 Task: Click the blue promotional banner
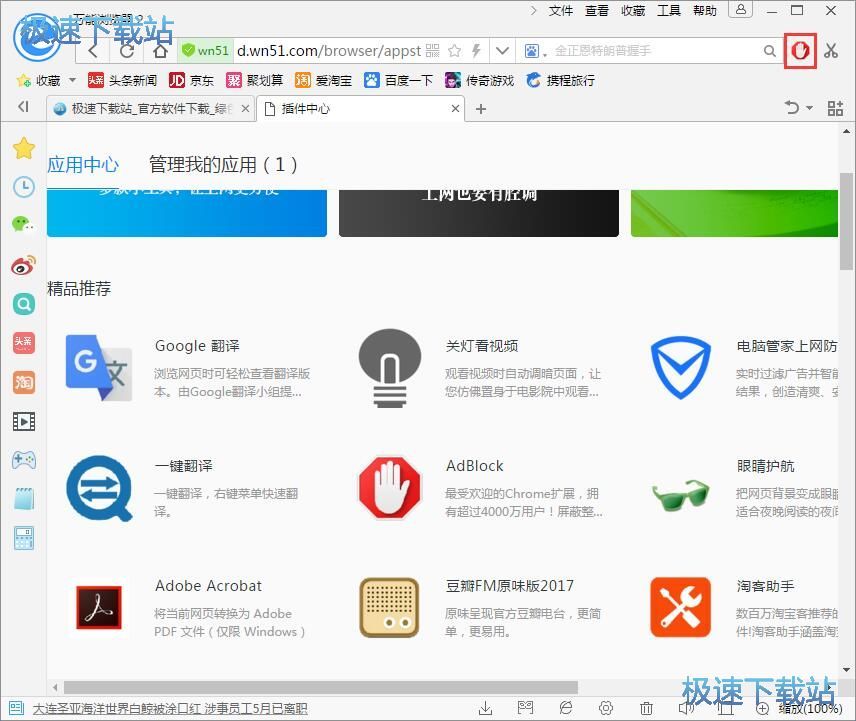coord(187,213)
